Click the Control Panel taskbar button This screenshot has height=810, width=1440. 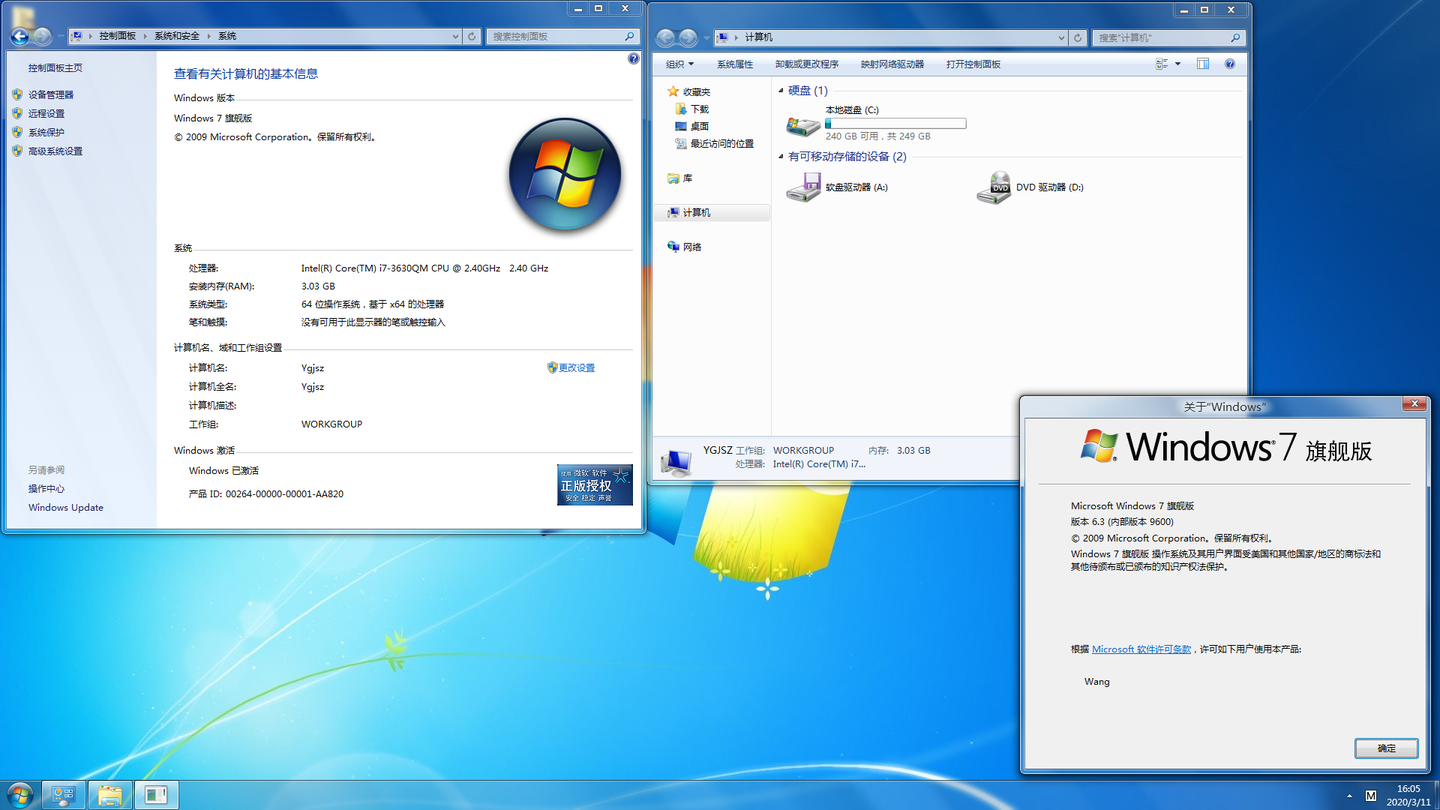pos(63,796)
